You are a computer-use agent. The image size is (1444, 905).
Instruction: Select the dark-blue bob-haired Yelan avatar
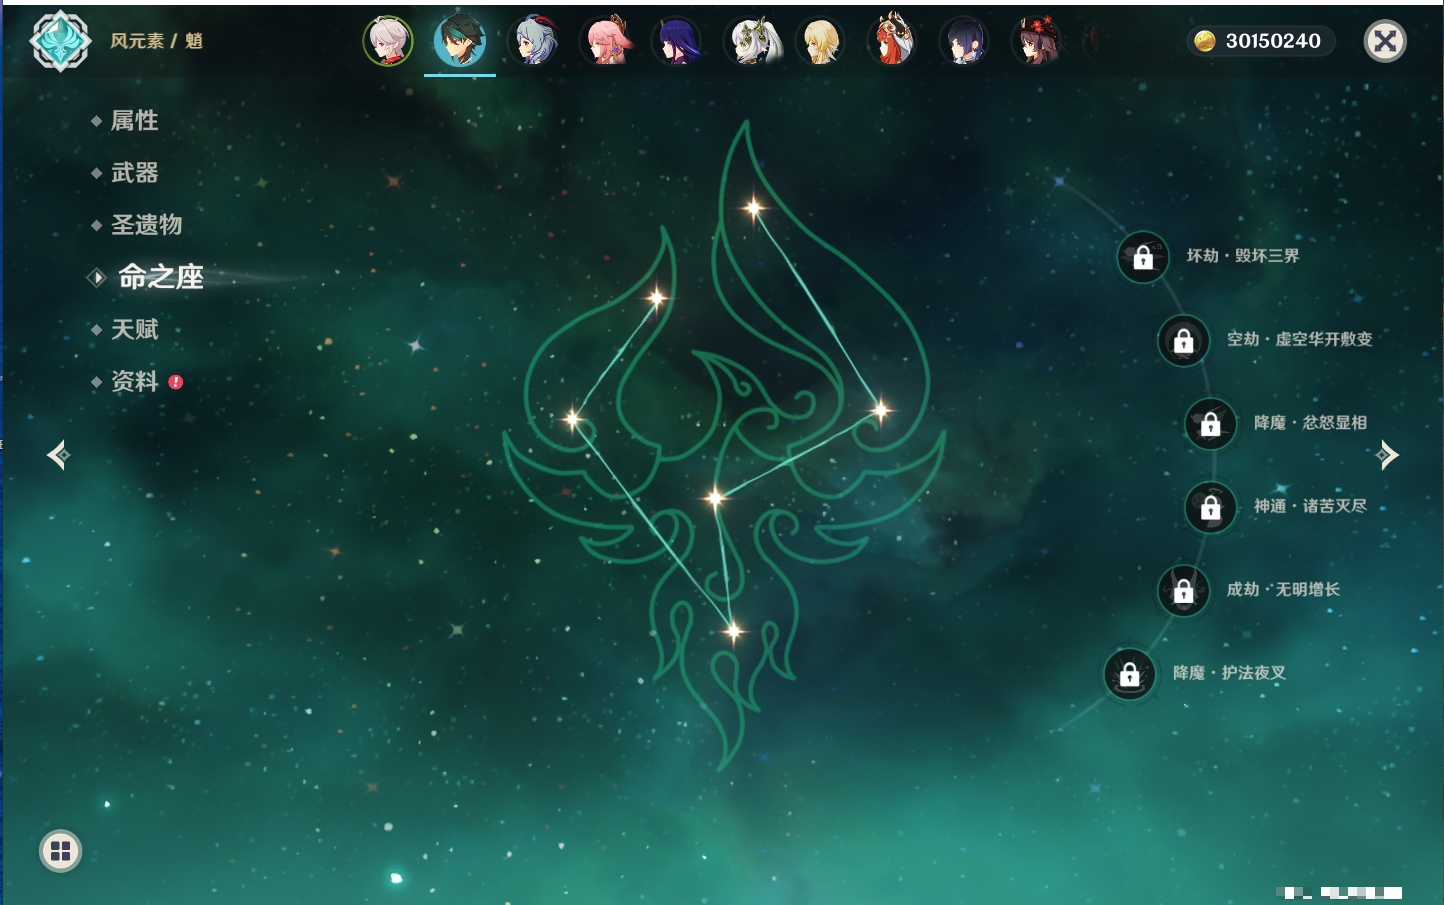(x=965, y=41)
